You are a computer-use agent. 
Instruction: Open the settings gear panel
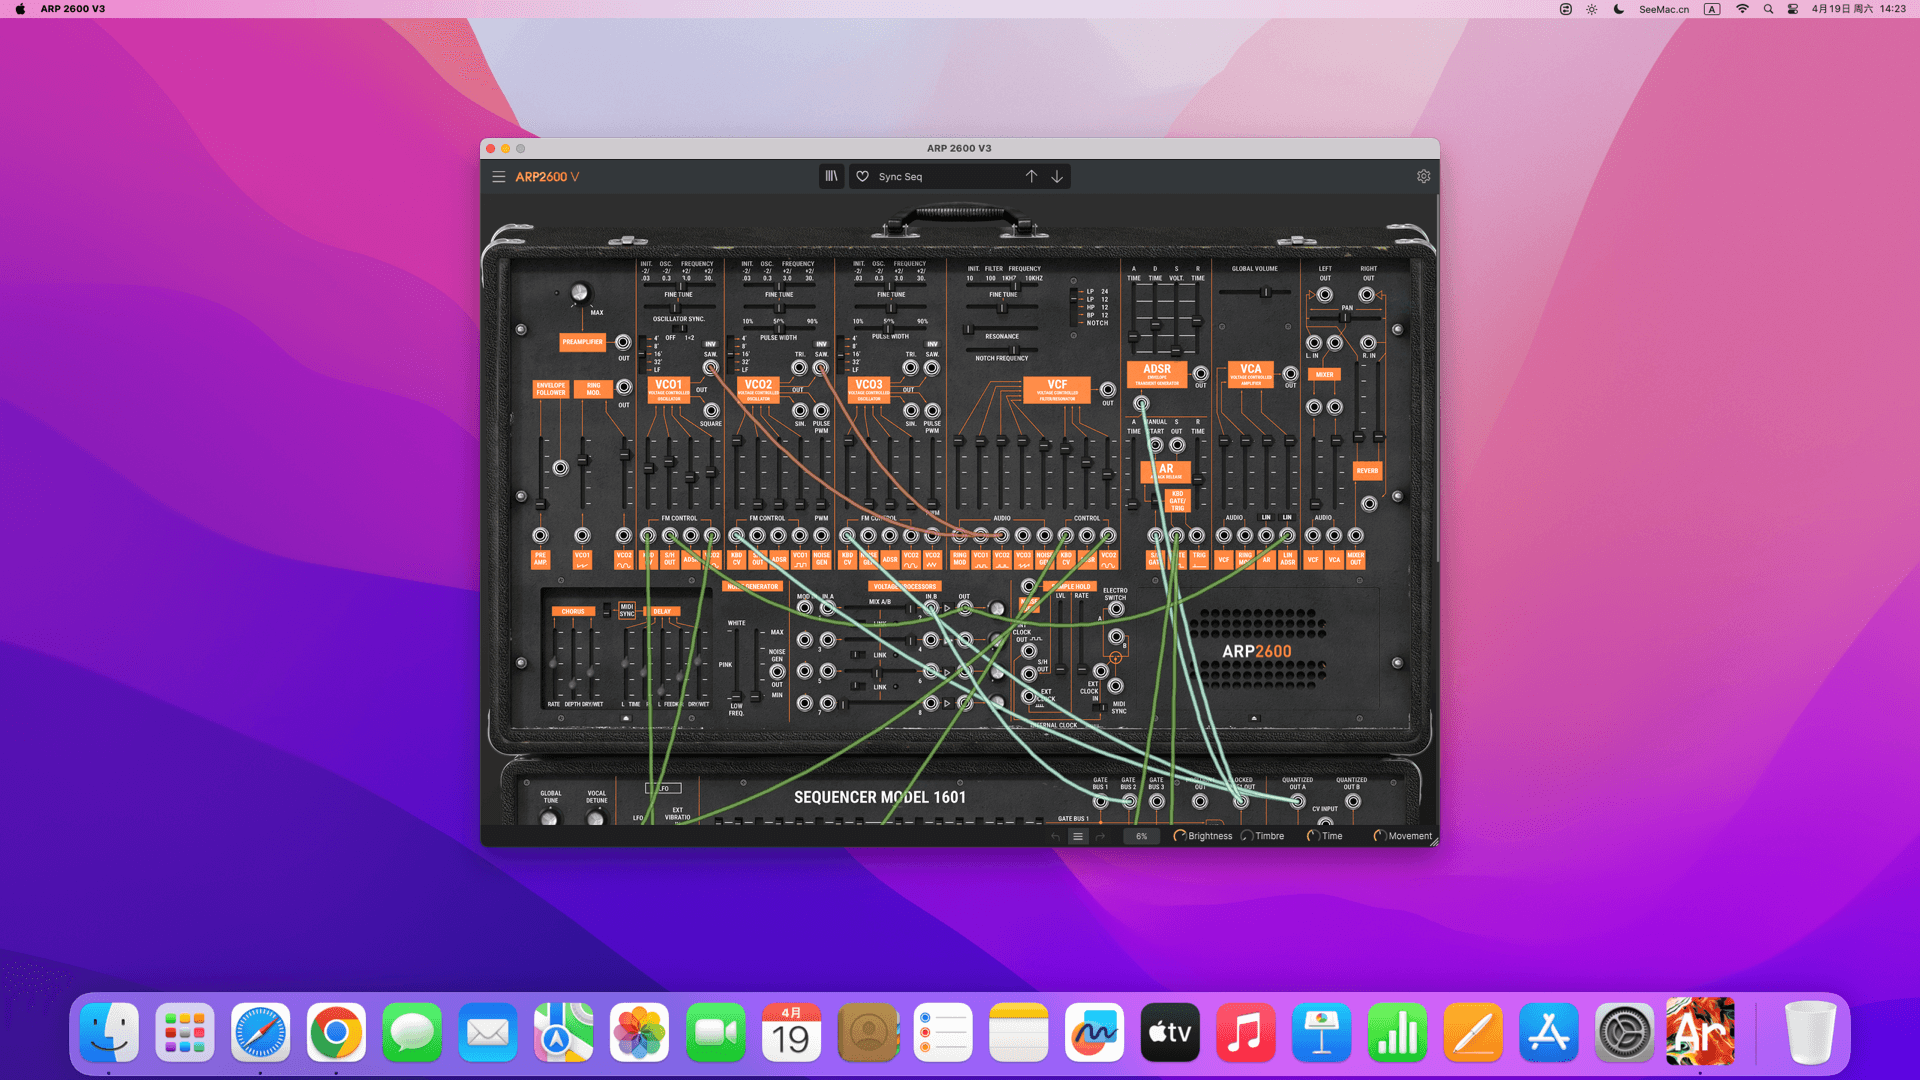point(1423,177)
